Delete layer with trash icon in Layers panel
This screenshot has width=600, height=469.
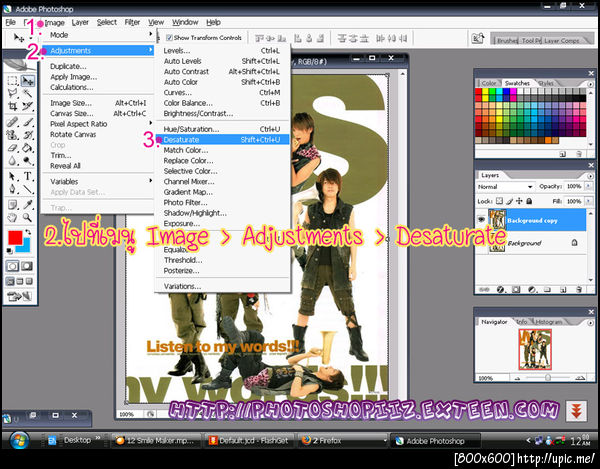pyautogui.click(x=579, y=290)
